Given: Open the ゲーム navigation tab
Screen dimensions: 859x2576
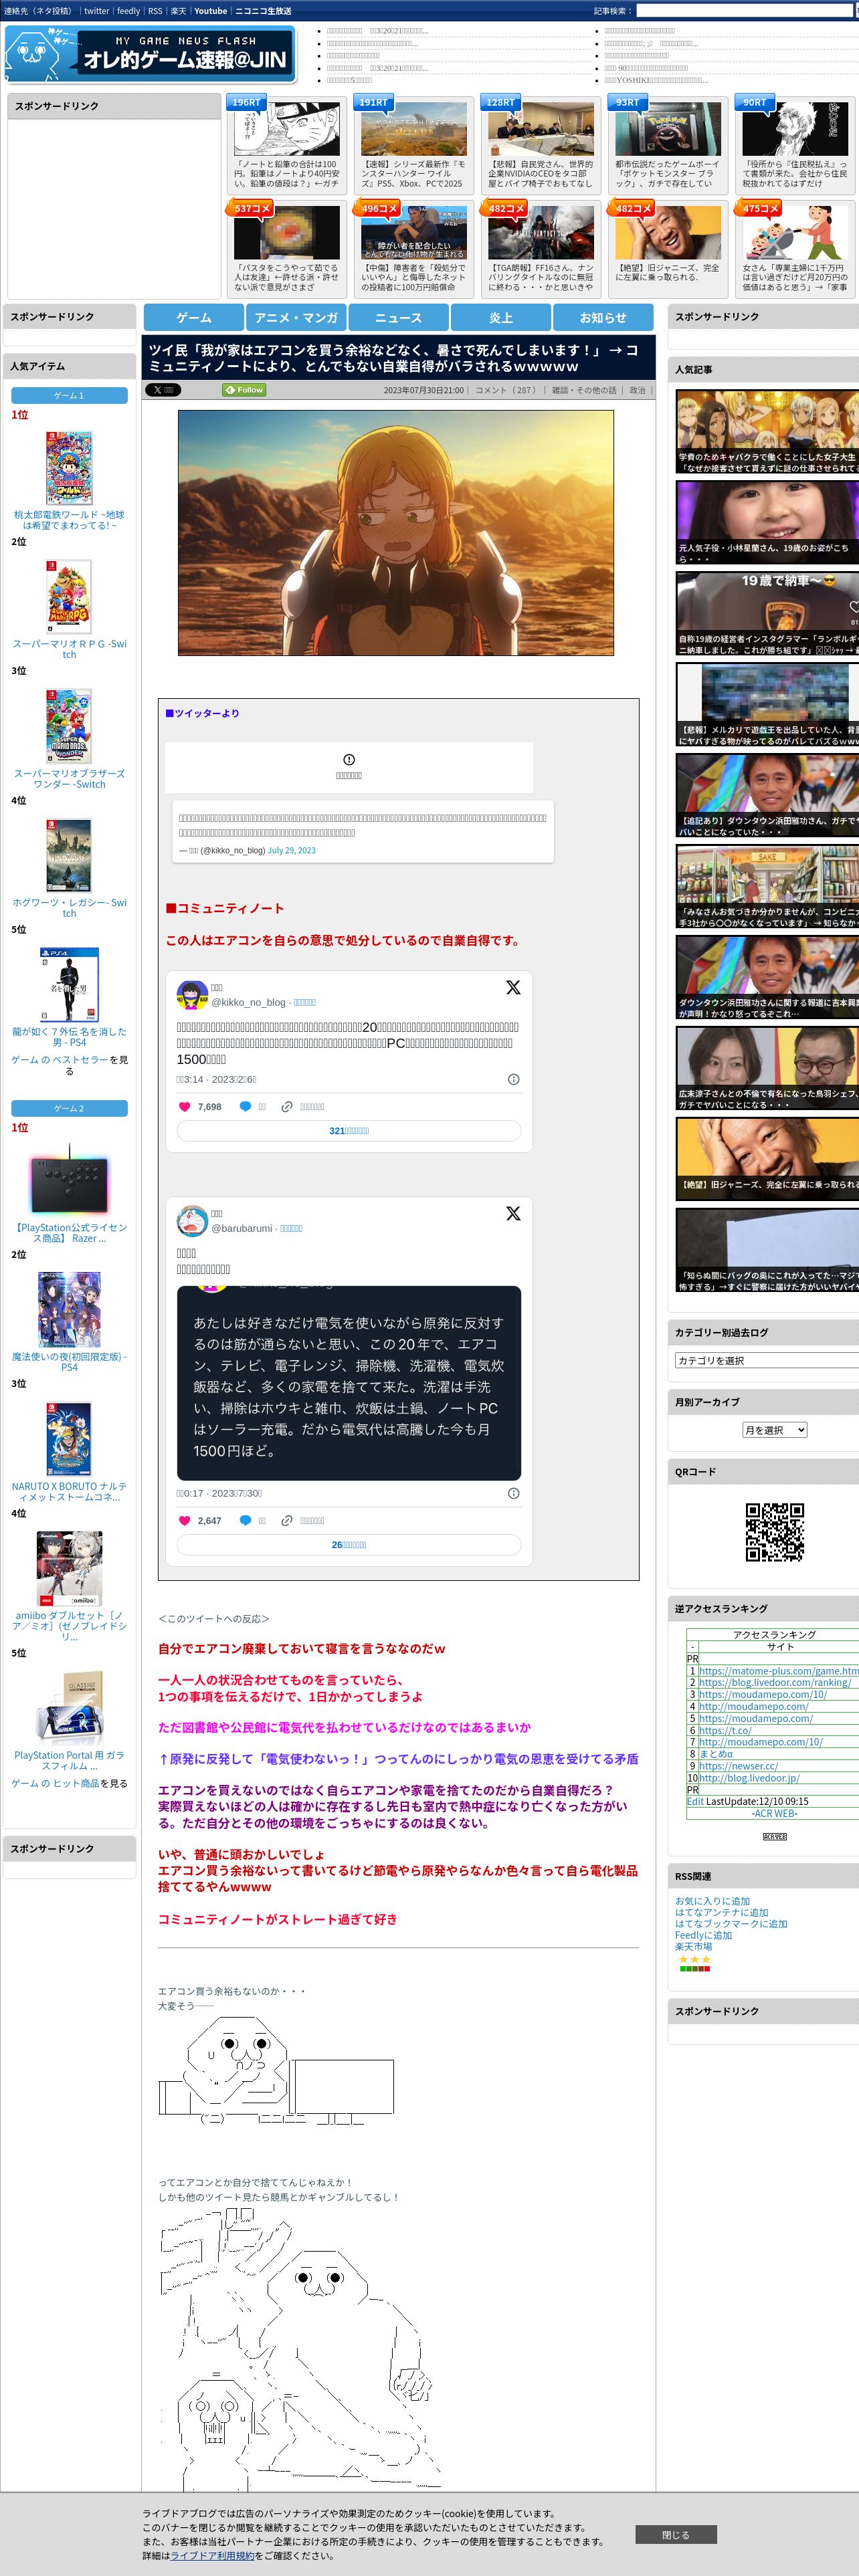Looking at the screenshot, I should click(x=194, y=317).
